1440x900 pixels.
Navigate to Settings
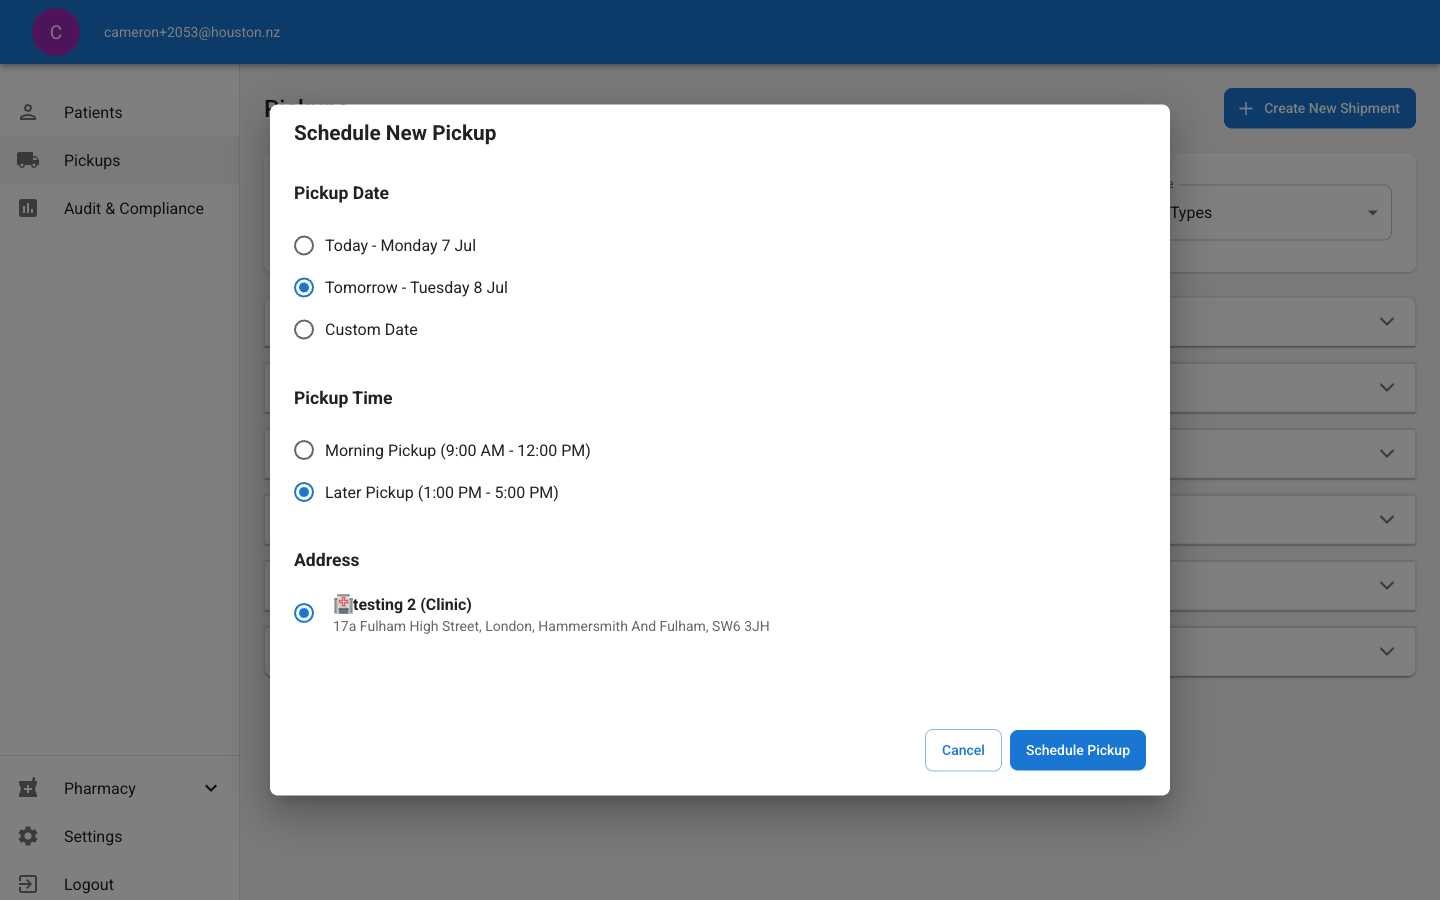click(119, 836)
